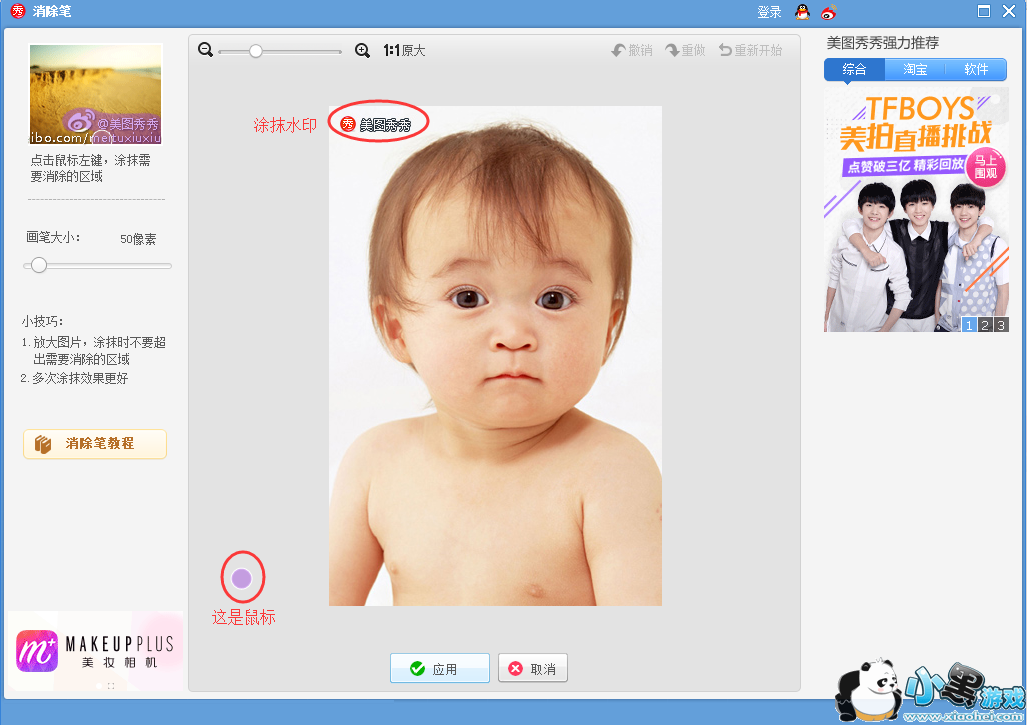1027x725 pixels.
Task: Open the 登录 login link
Action: pos(769,12)
